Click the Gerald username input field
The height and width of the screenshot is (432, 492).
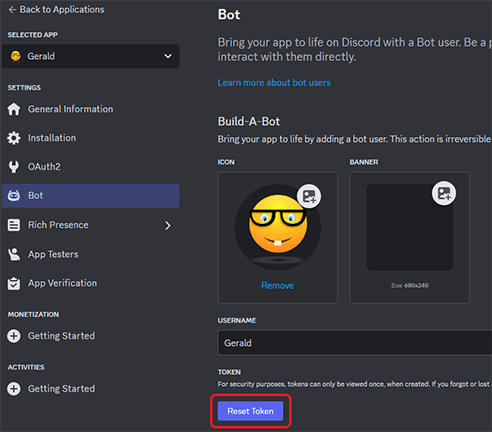click(x=355, y=343)
